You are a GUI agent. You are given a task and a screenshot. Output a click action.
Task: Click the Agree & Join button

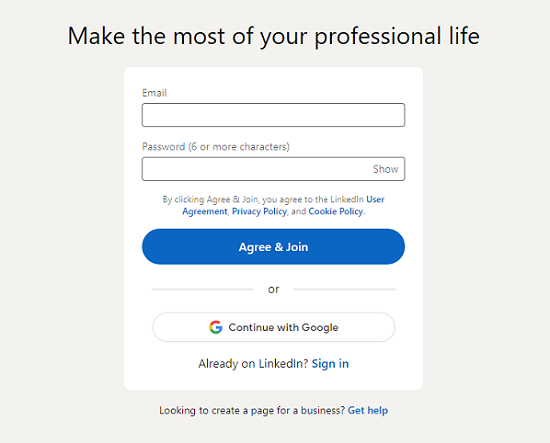(x=273, y=247)
